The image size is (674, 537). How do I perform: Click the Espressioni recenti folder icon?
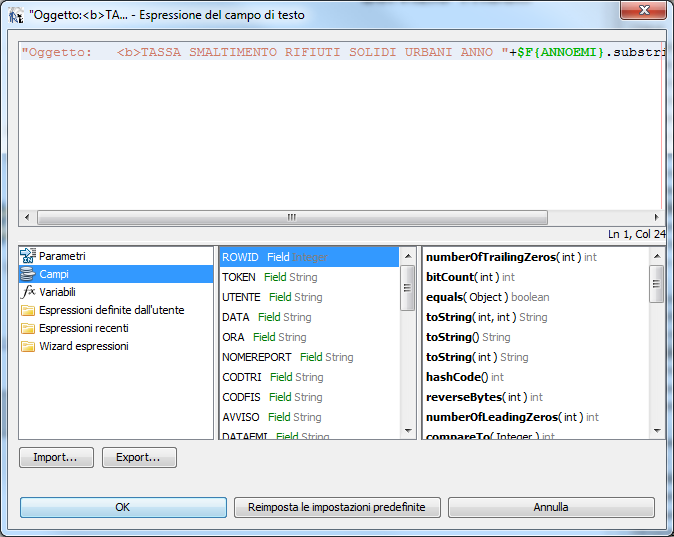(28, 329)
